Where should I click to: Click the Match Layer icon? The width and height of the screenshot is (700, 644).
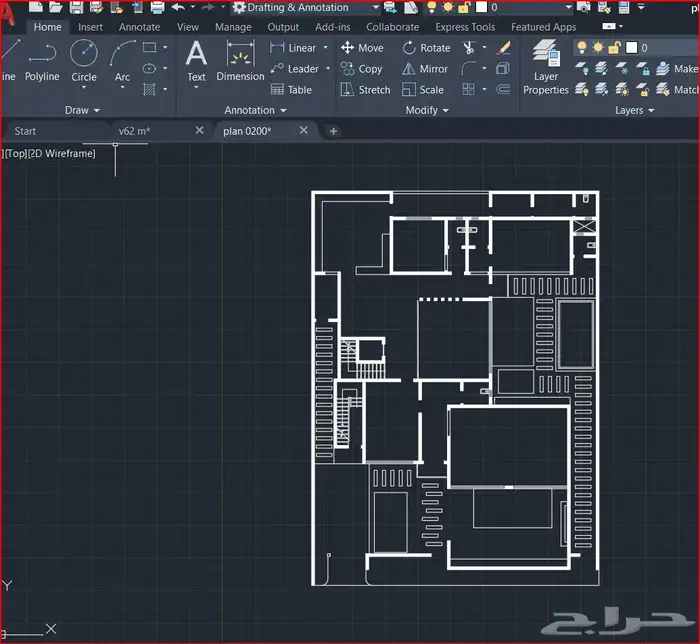pos(663,90)
